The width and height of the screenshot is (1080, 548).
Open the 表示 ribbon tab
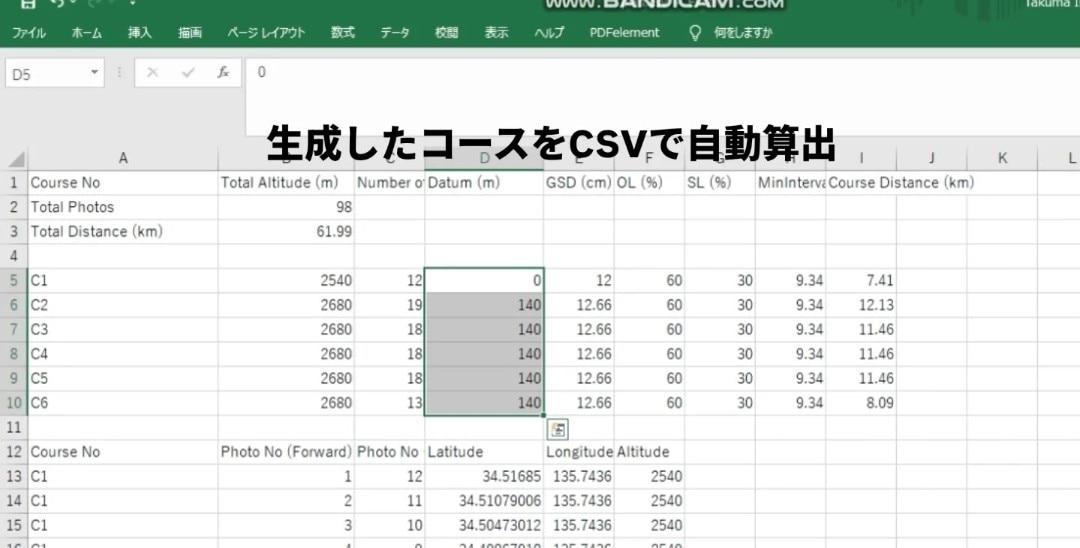497,32
